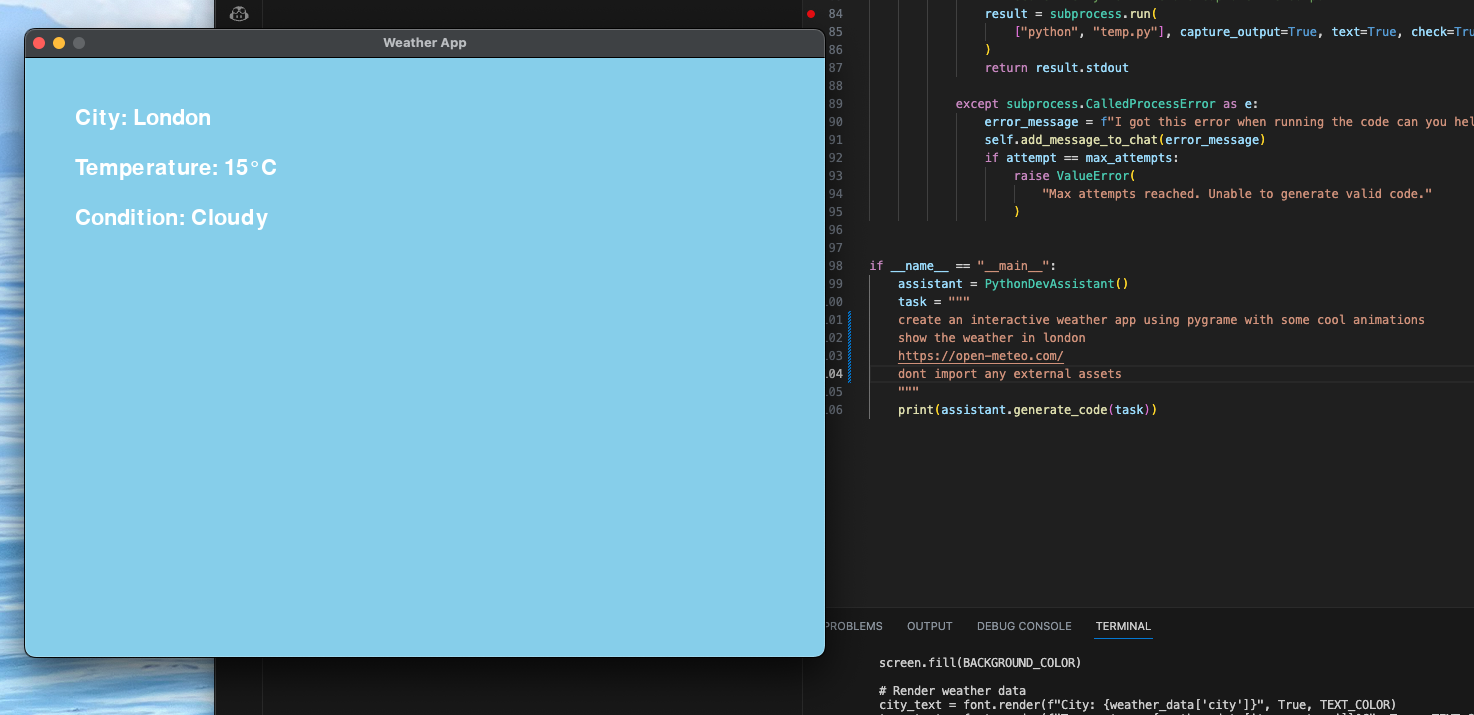Minimize the Weather App with yellow button

tap(59, 43)
